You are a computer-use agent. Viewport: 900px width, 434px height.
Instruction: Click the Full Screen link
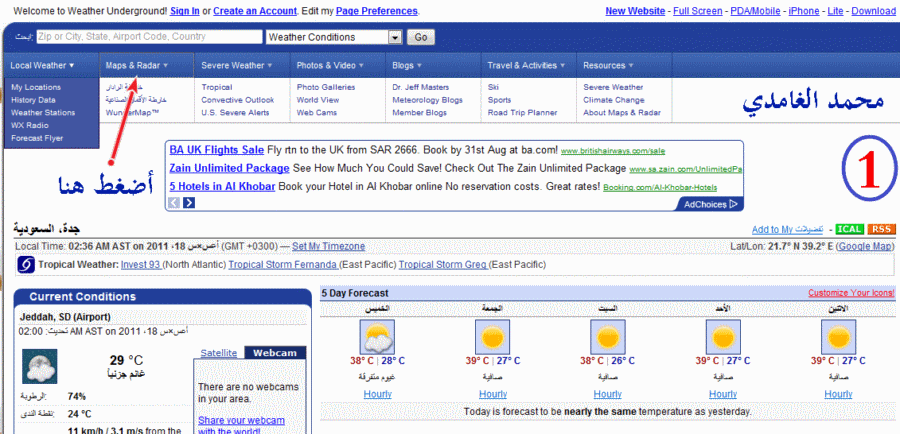click(x=698, y=11)
